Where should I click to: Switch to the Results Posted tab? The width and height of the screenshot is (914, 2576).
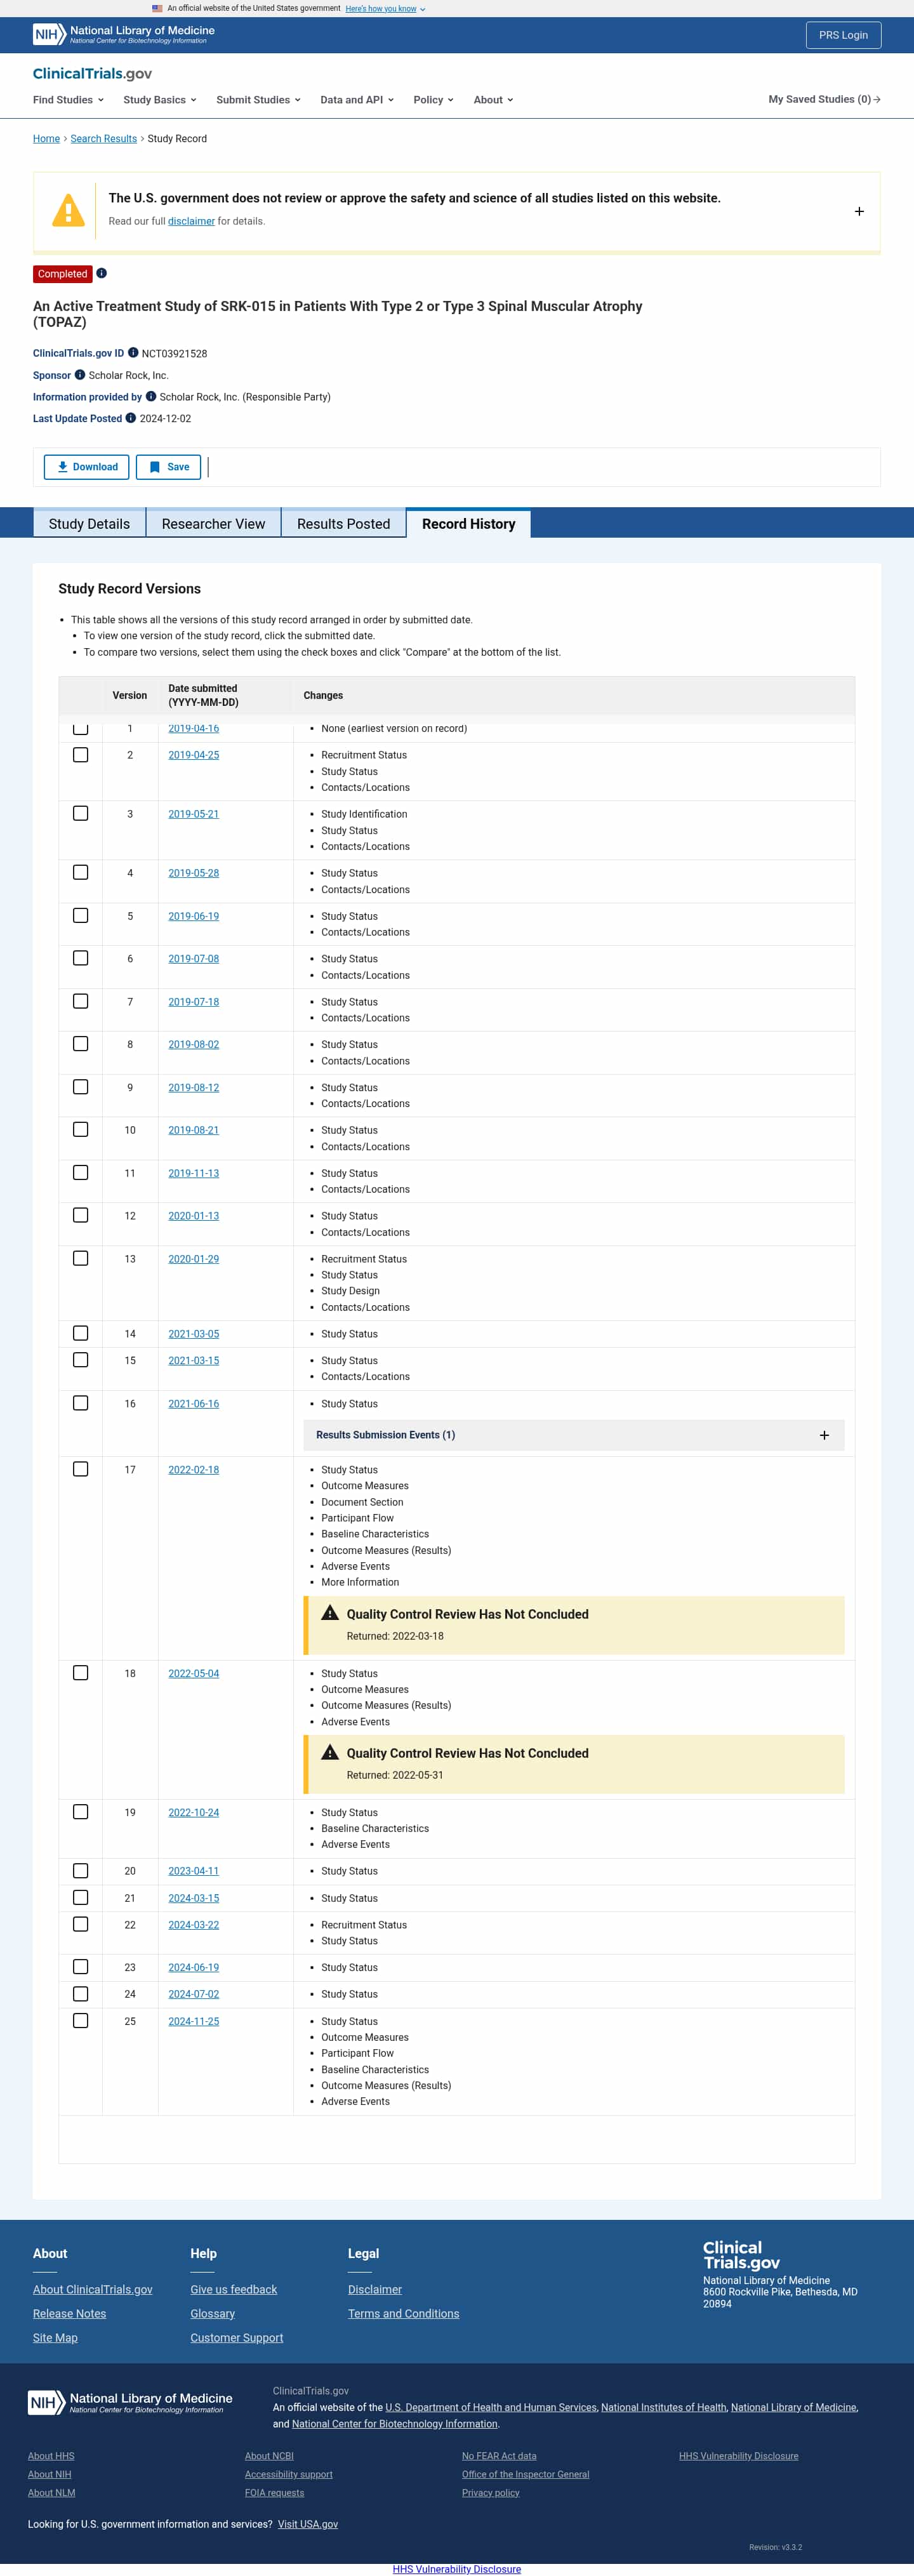[344, 524]
